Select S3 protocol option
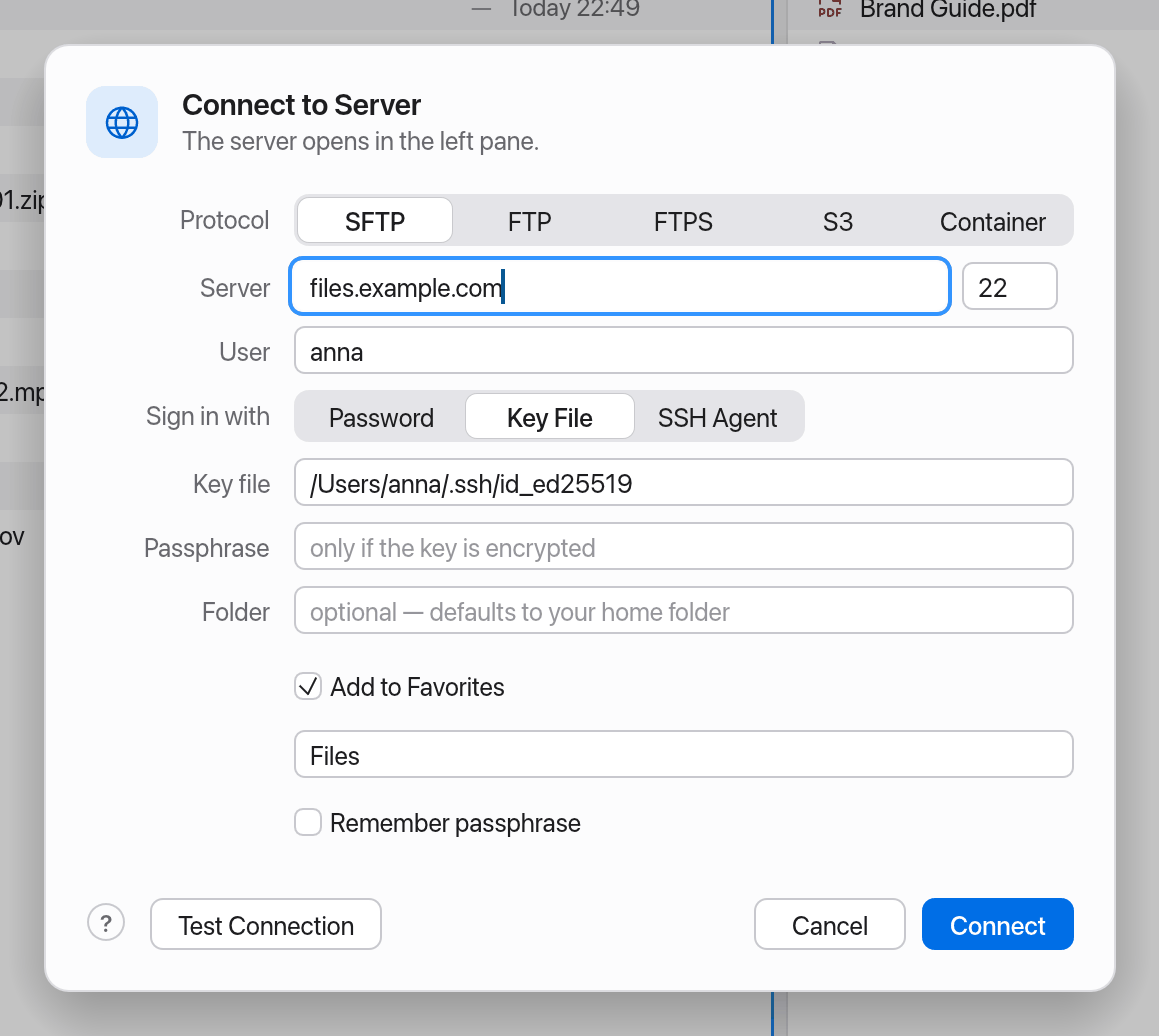 (837, 221)
